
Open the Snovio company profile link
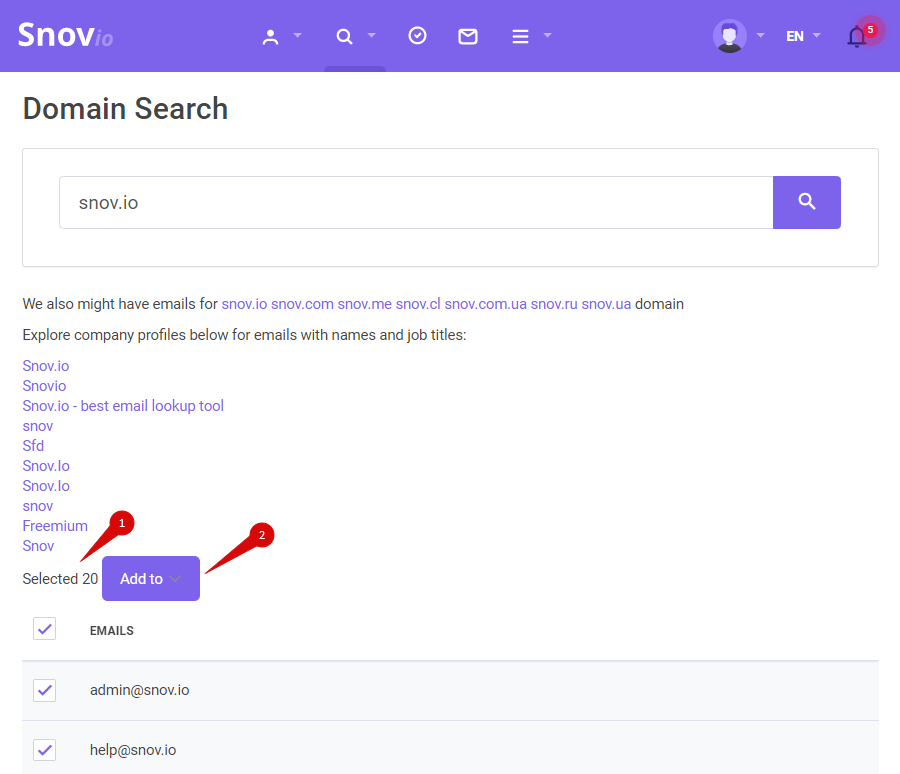(x=44, y=386)
